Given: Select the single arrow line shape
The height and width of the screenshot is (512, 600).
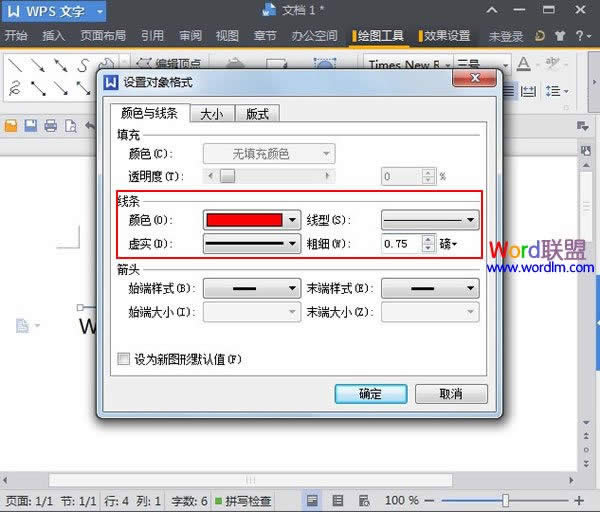Looking at the screenshot, I should 38,65.
